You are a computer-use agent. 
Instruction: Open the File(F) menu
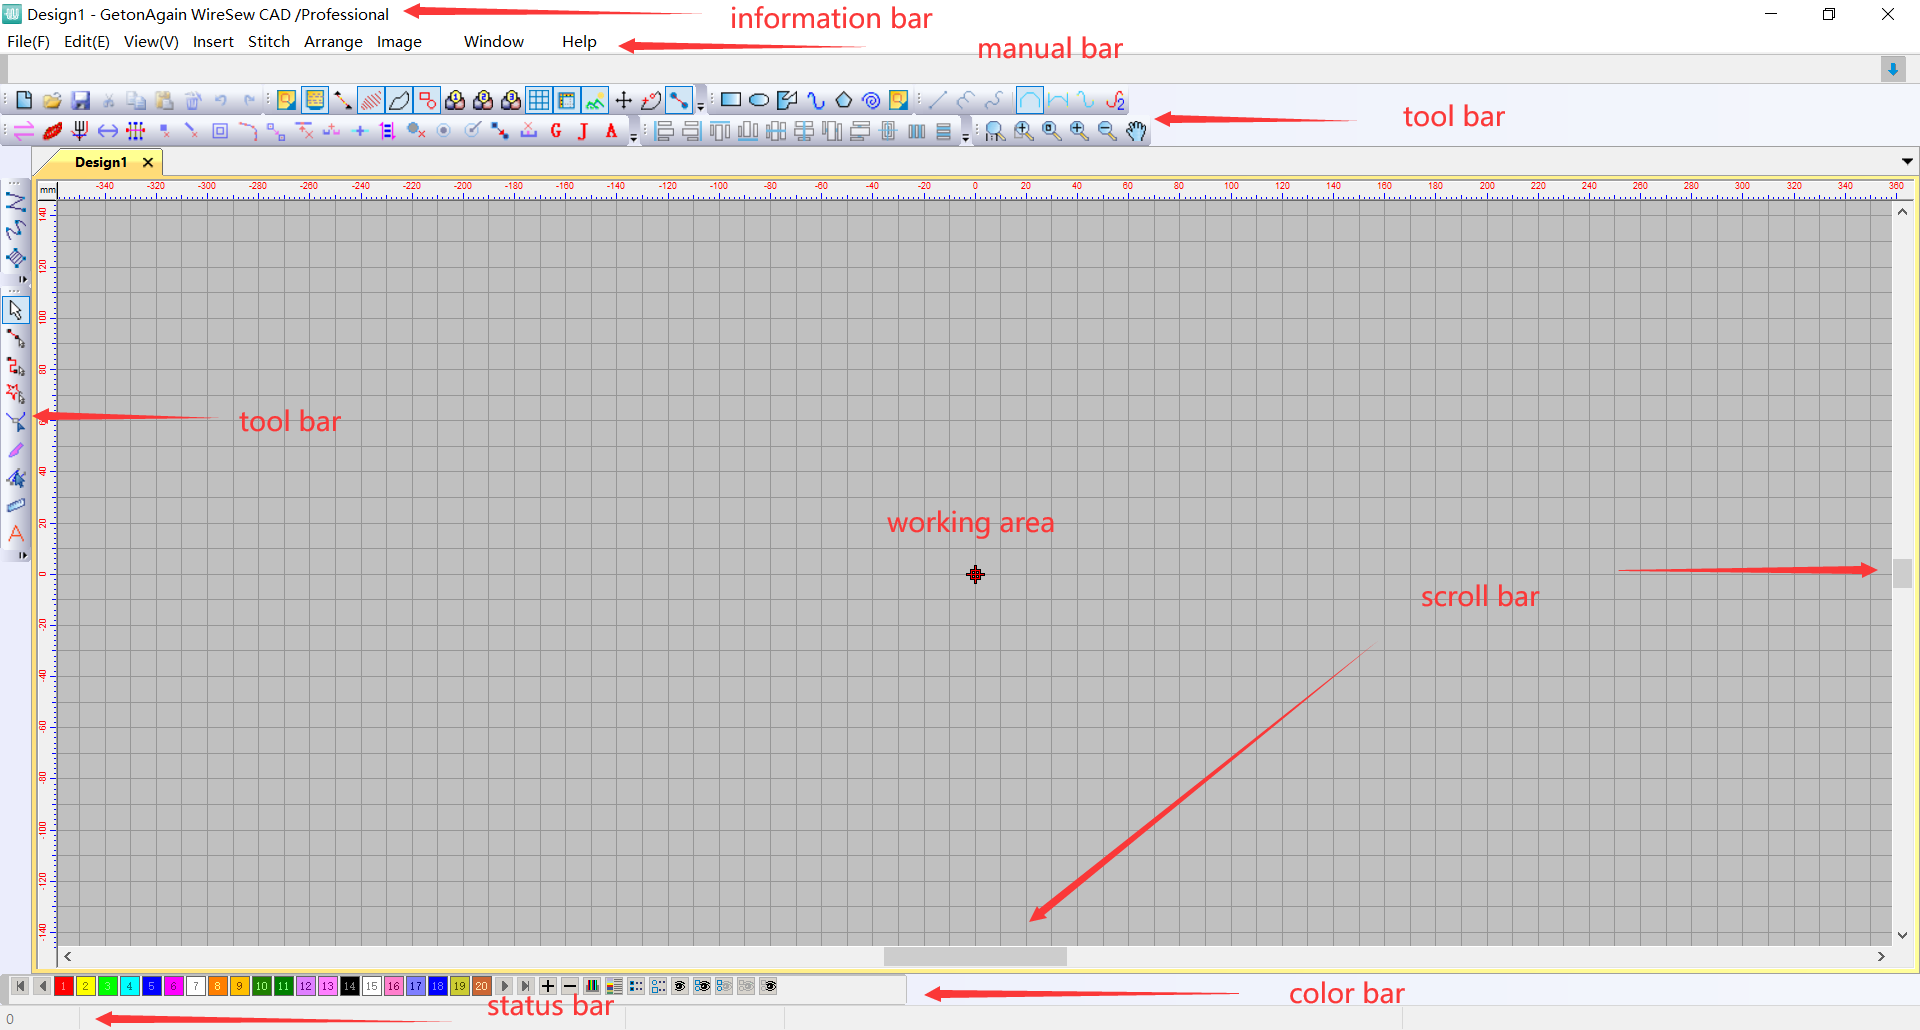click(x=28, y=42)
